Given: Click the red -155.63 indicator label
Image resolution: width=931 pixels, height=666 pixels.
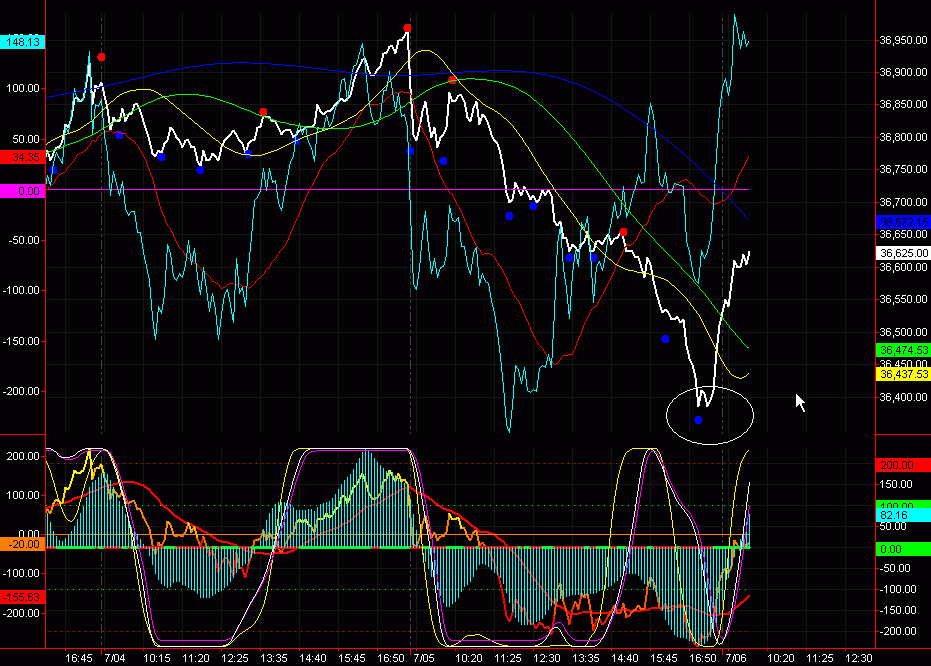Looking at the screenshot, I should click(x=23, y=597).
